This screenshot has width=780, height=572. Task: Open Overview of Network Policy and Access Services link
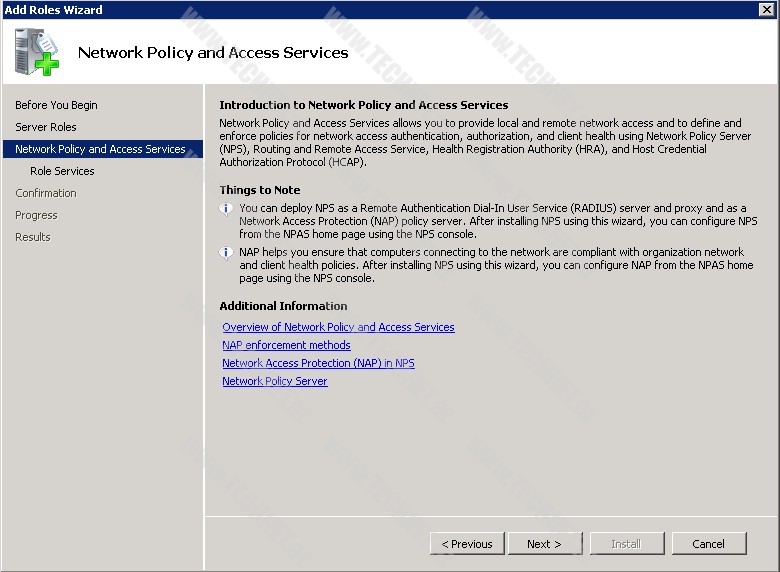(x=338, y=327)
